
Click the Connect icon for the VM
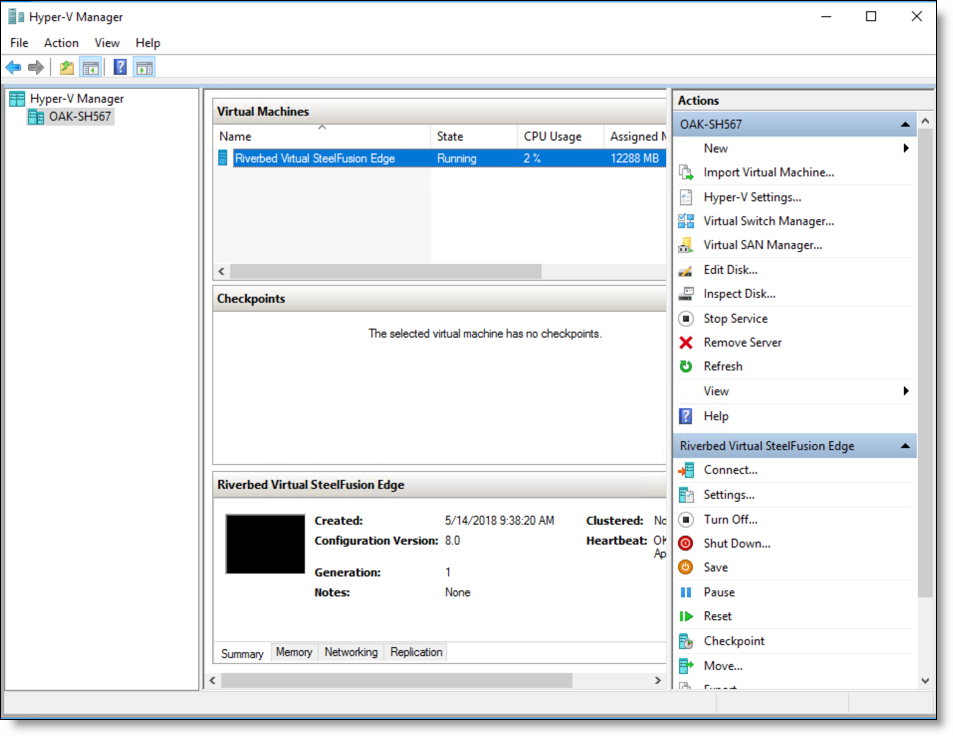coord(686,470)
